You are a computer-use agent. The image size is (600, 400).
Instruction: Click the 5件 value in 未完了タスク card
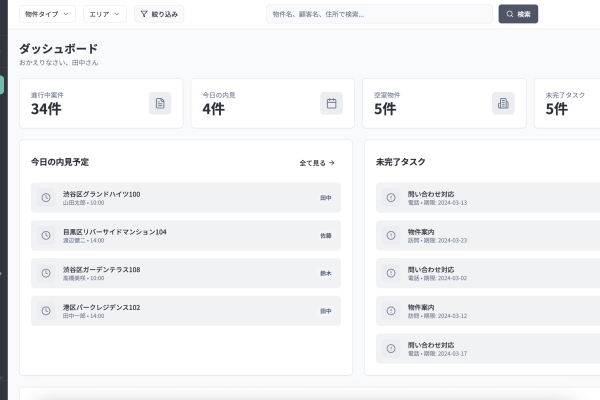557,109
